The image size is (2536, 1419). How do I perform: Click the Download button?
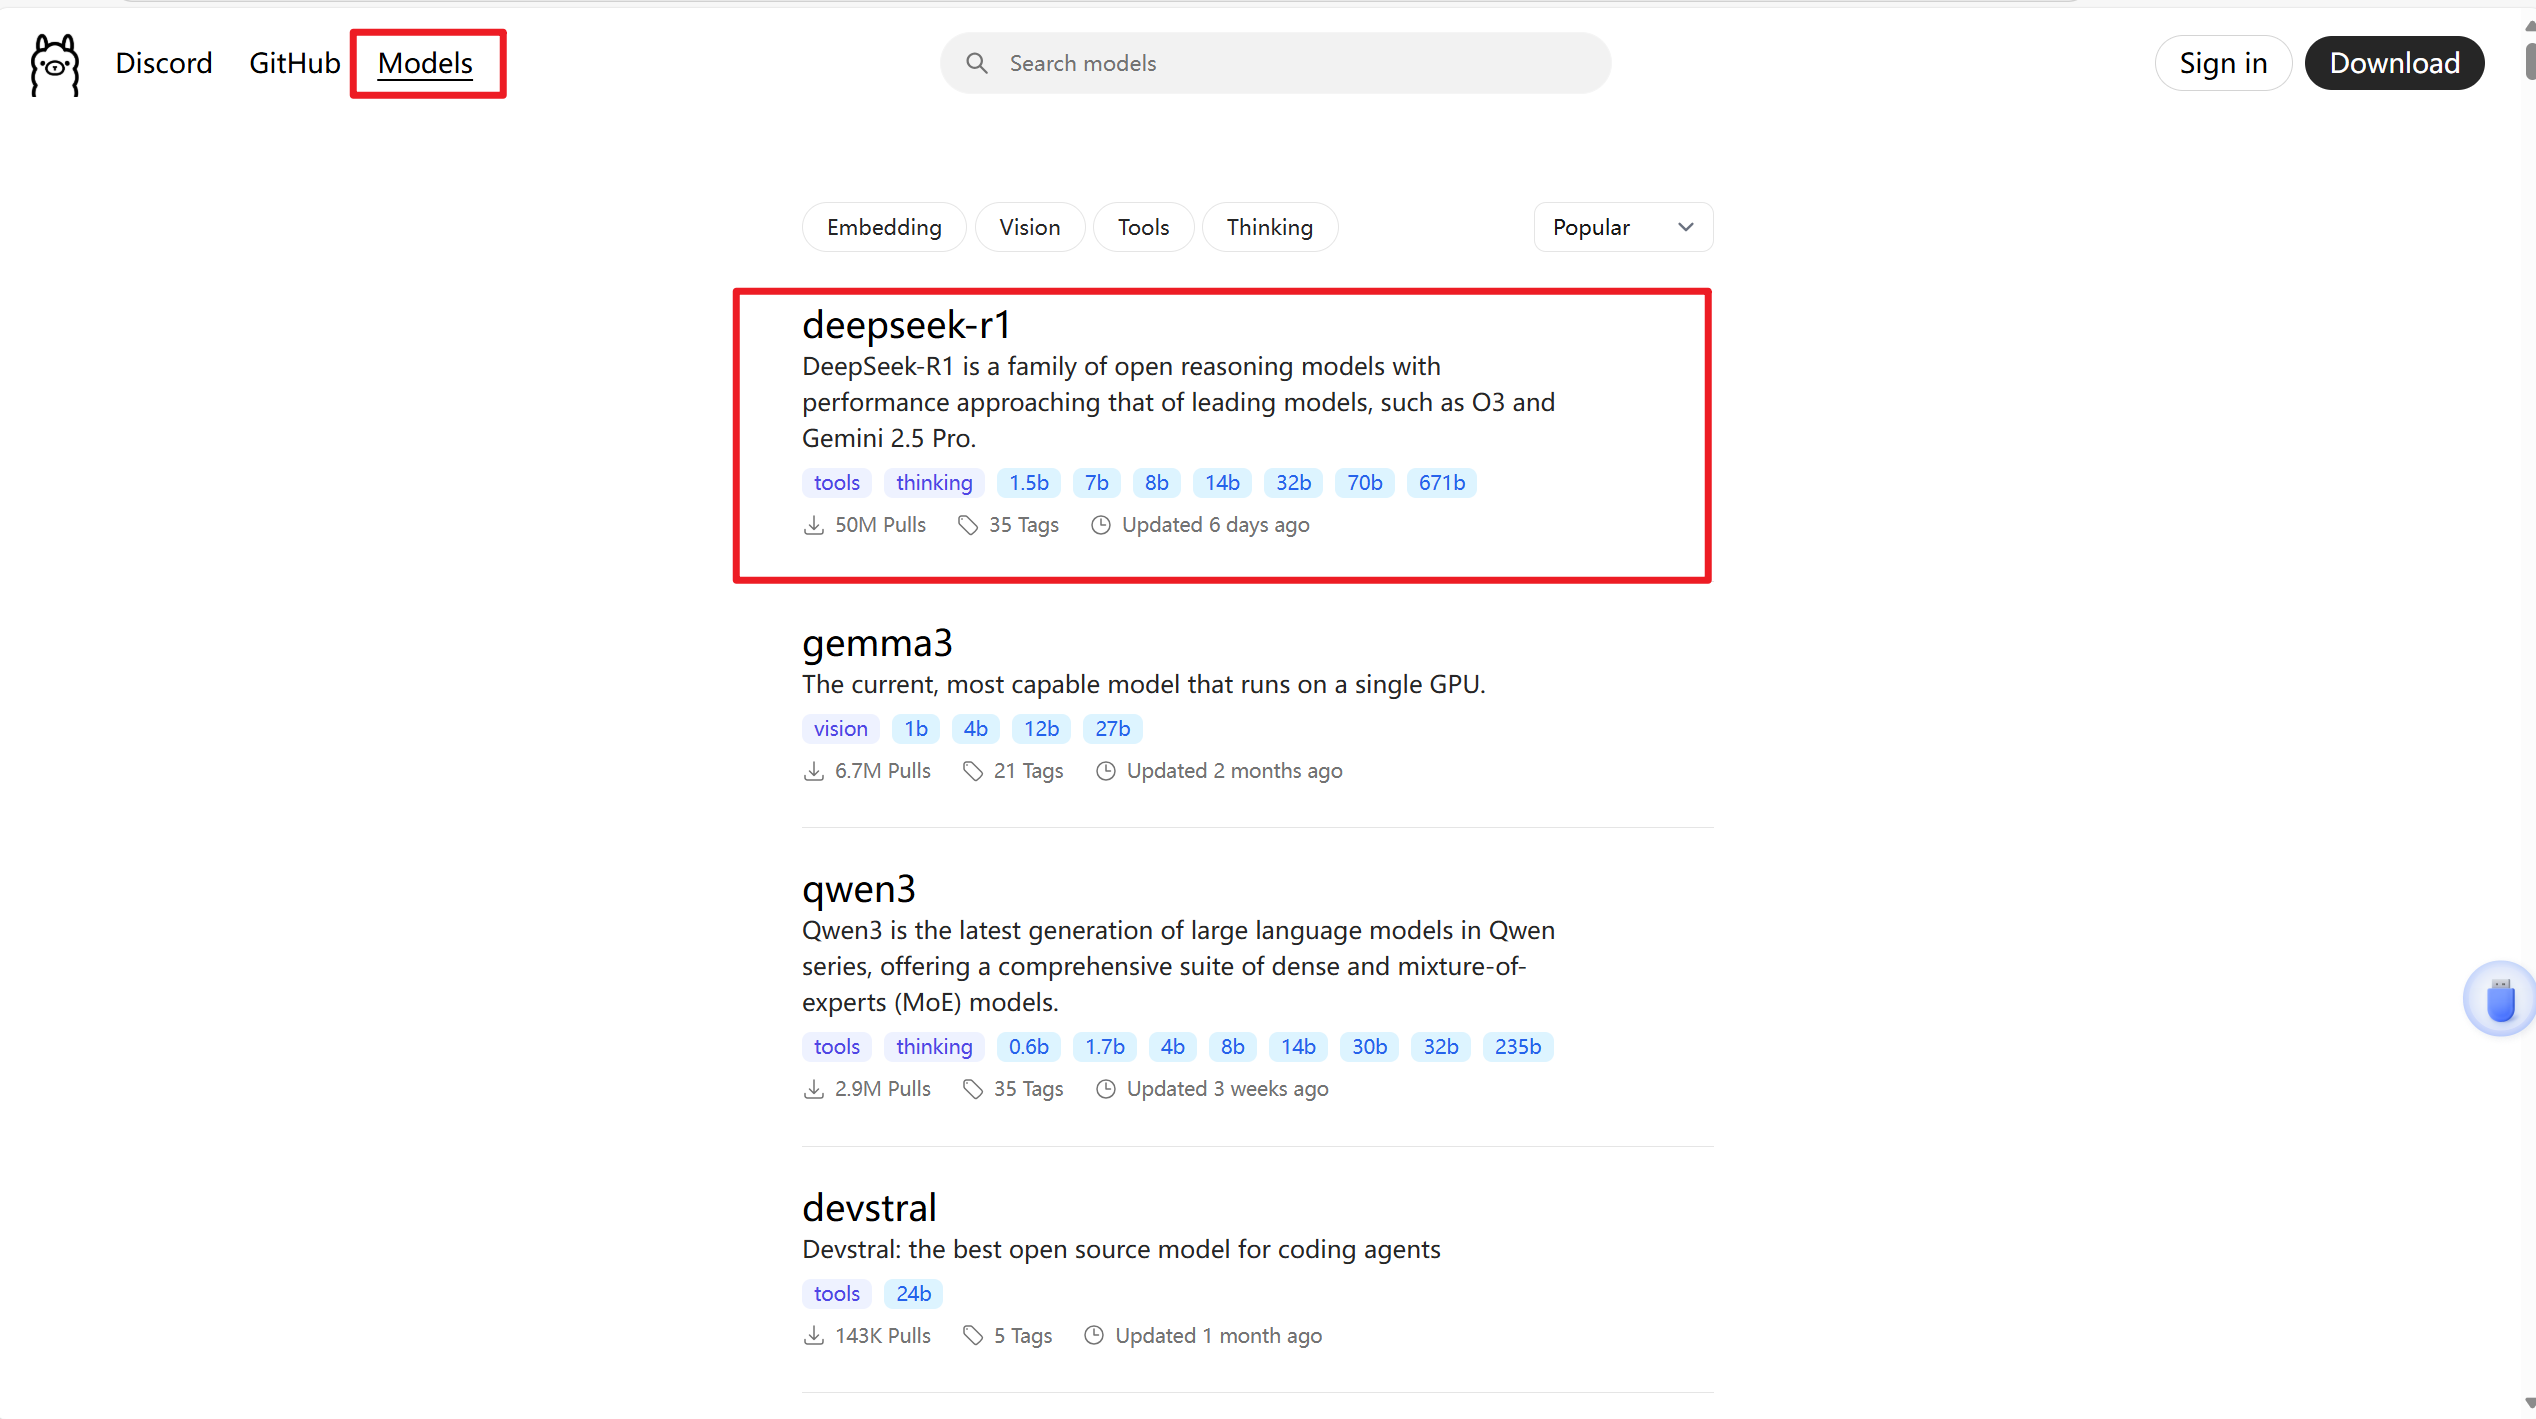(2394, 63)
